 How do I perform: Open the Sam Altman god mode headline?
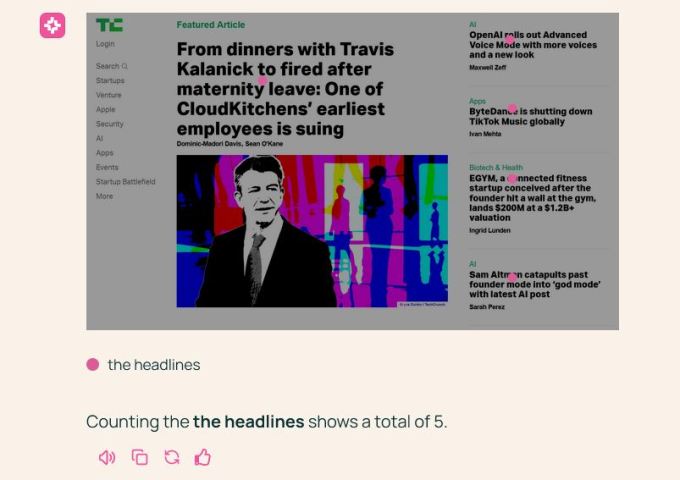pyautogui.click(x=535, y=284)
